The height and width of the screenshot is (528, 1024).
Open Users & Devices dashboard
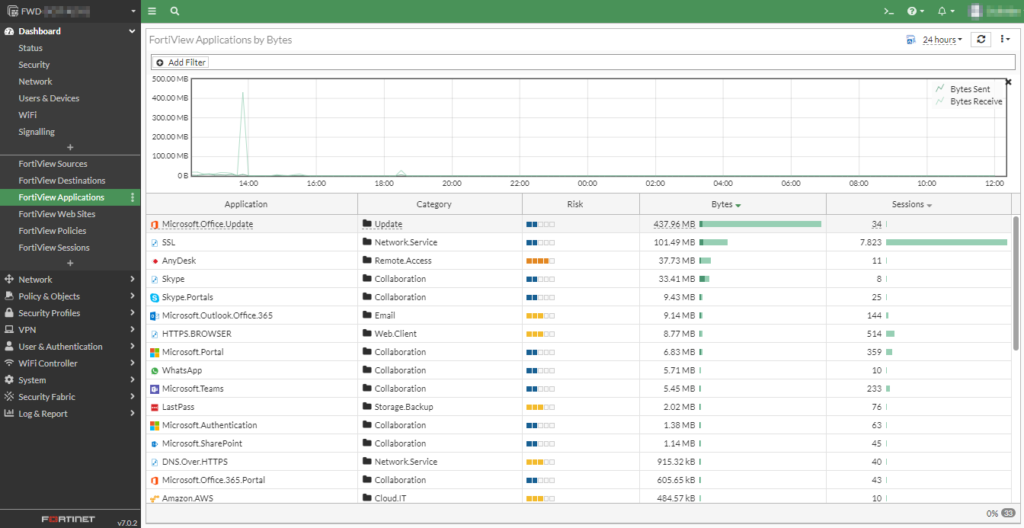(x=49, y=98)
